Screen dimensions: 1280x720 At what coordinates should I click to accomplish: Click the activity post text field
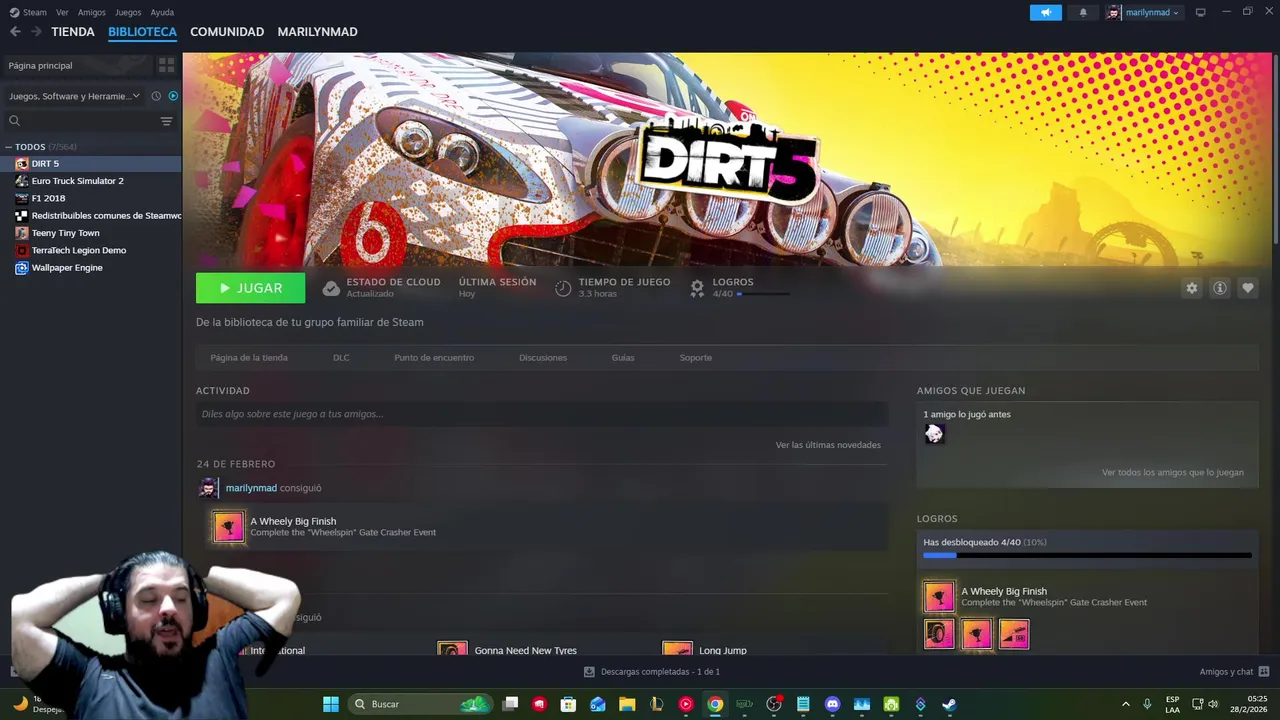tap(542, 414)
